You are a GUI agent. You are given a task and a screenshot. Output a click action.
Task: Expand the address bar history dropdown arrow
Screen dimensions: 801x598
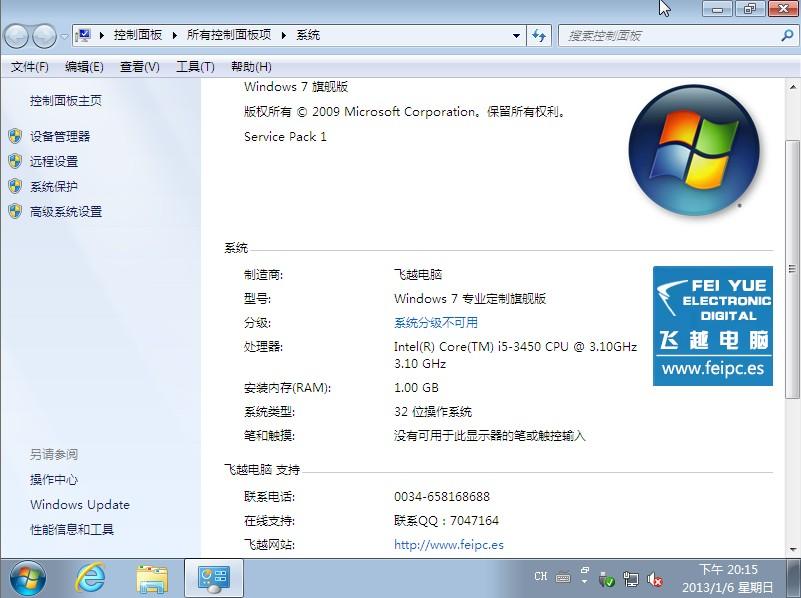tap(517, 35)
